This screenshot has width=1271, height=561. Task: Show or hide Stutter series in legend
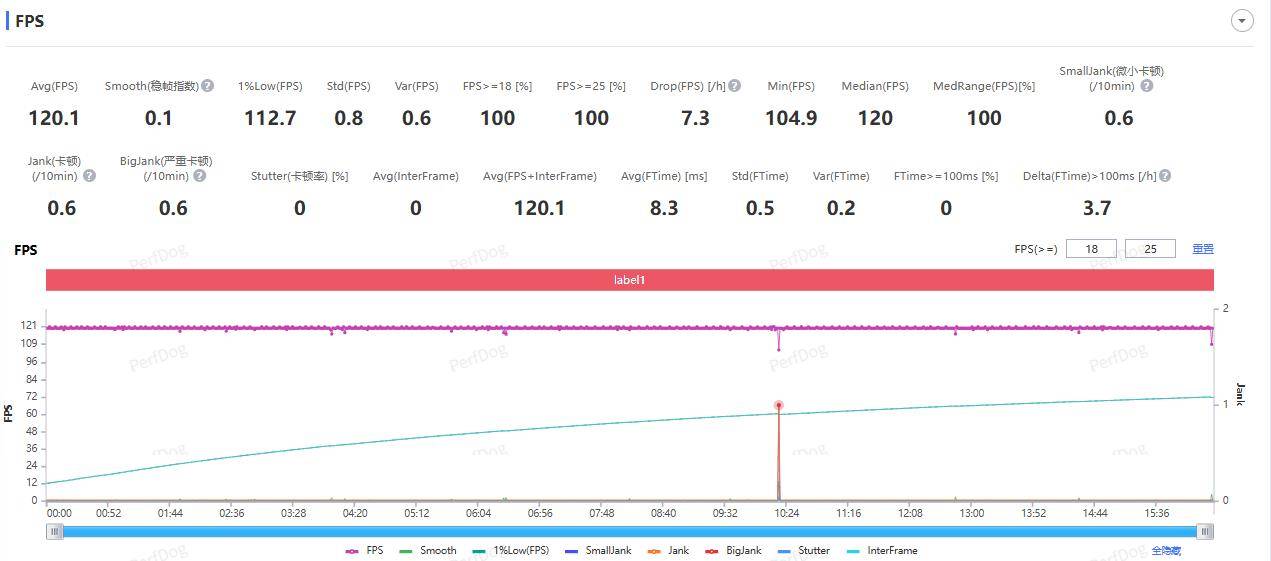tap(804, 551)
